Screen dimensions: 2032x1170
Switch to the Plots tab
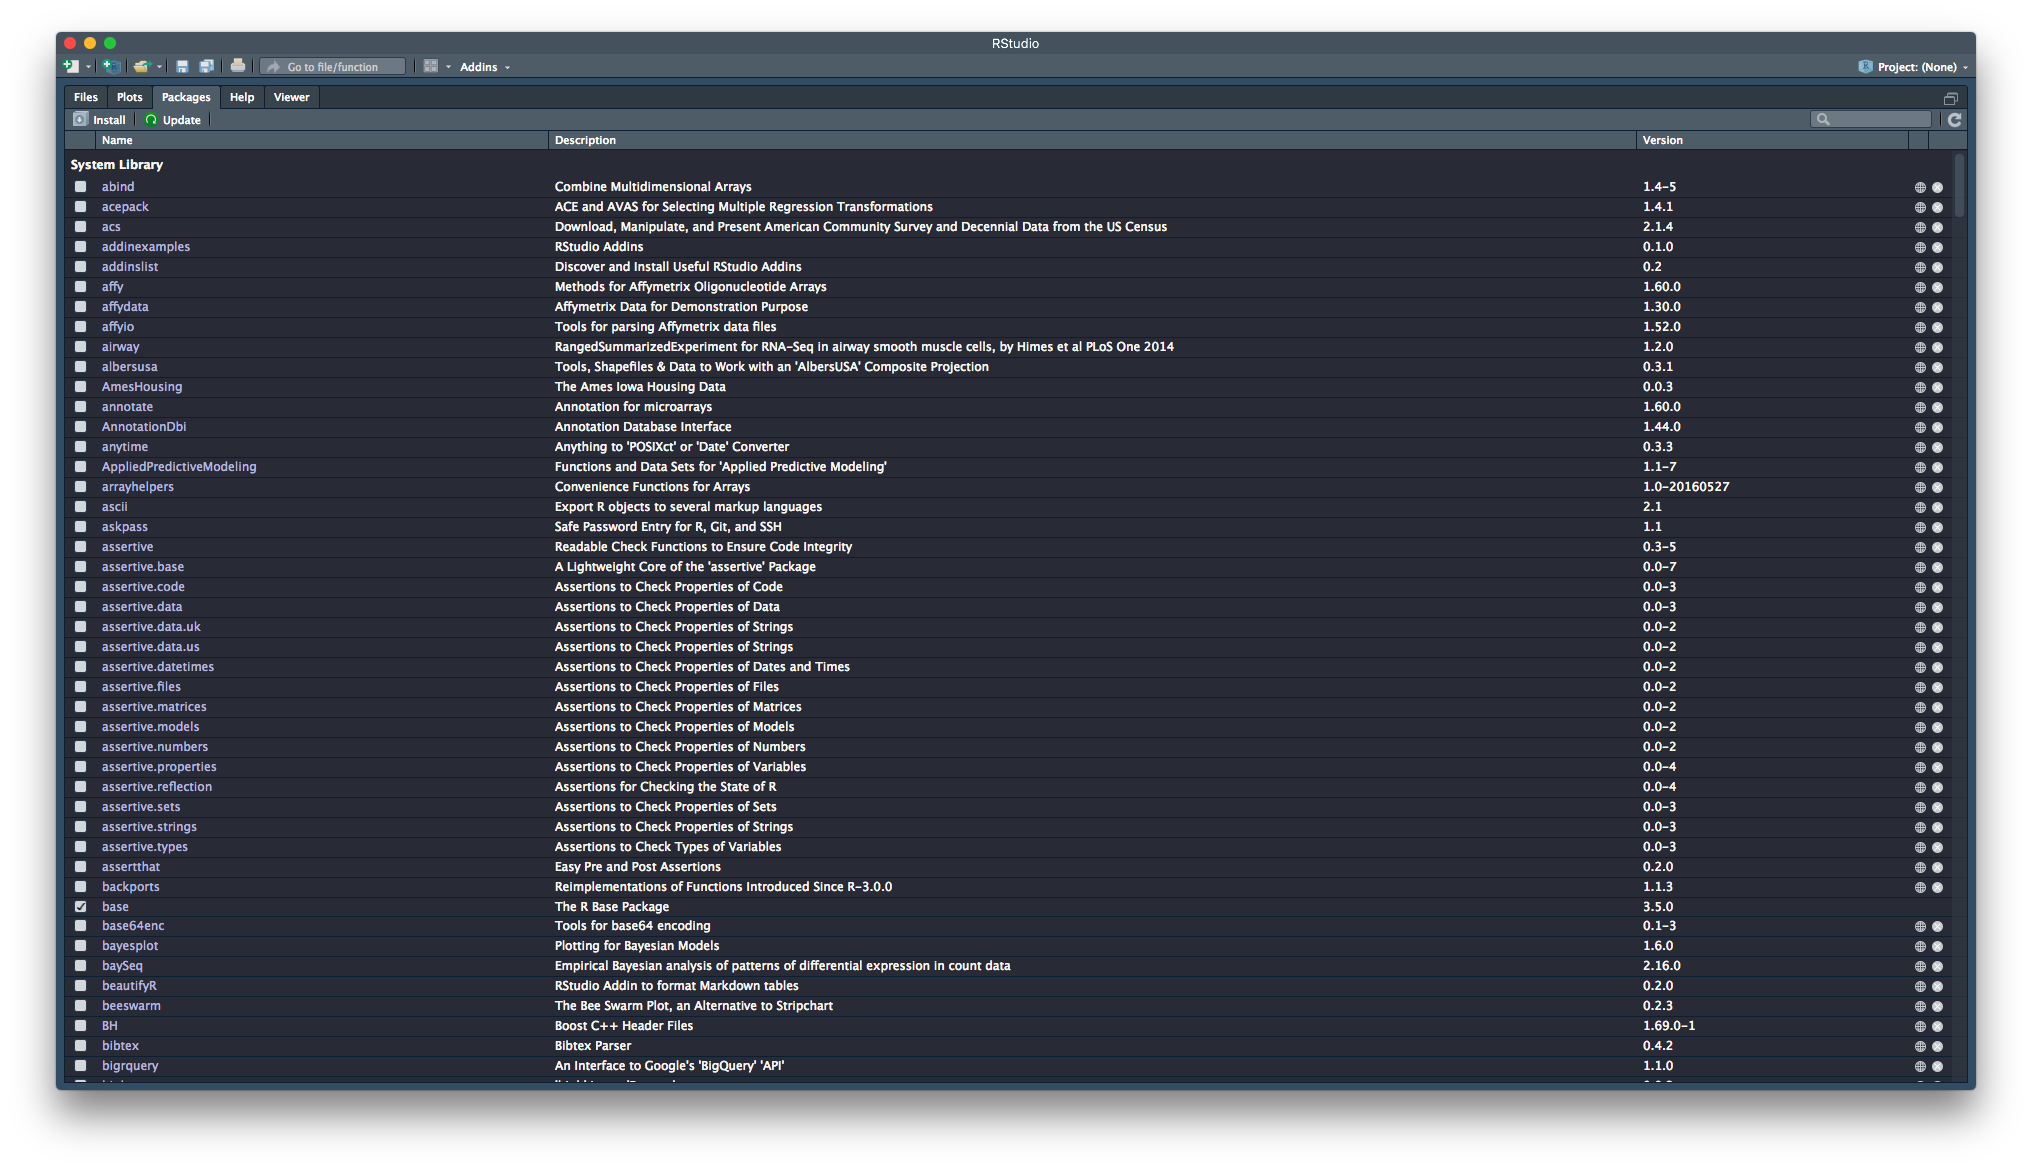click(x=129, y=97)
